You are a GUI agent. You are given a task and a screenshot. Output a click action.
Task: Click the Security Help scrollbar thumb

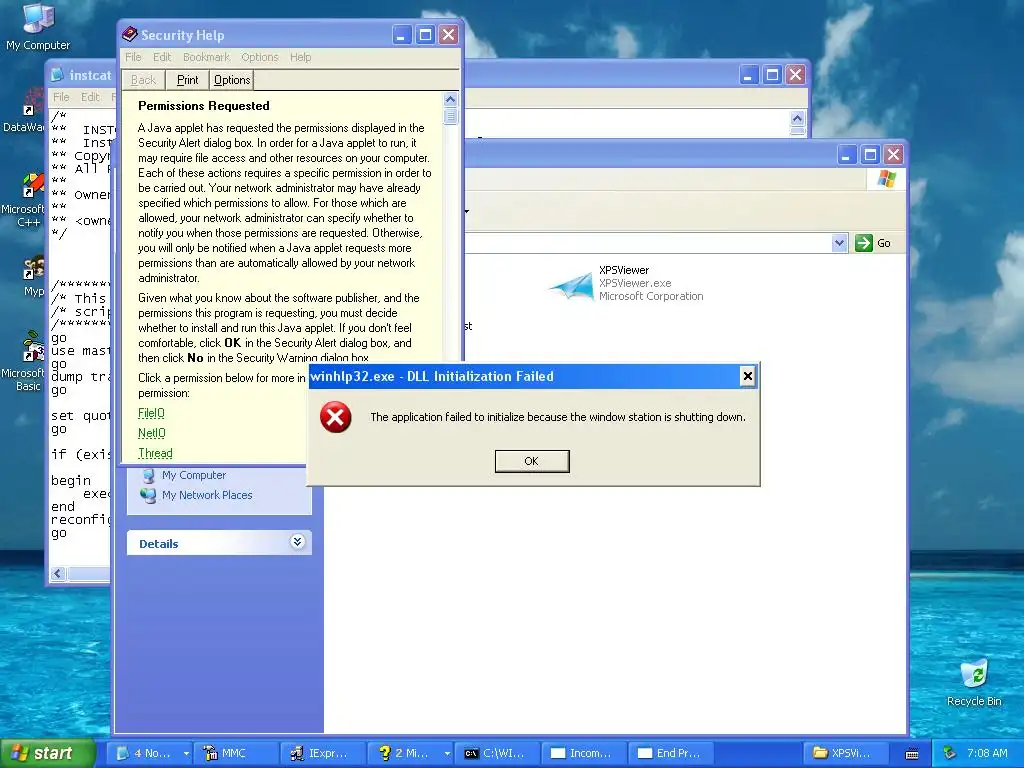click(450, 117)
